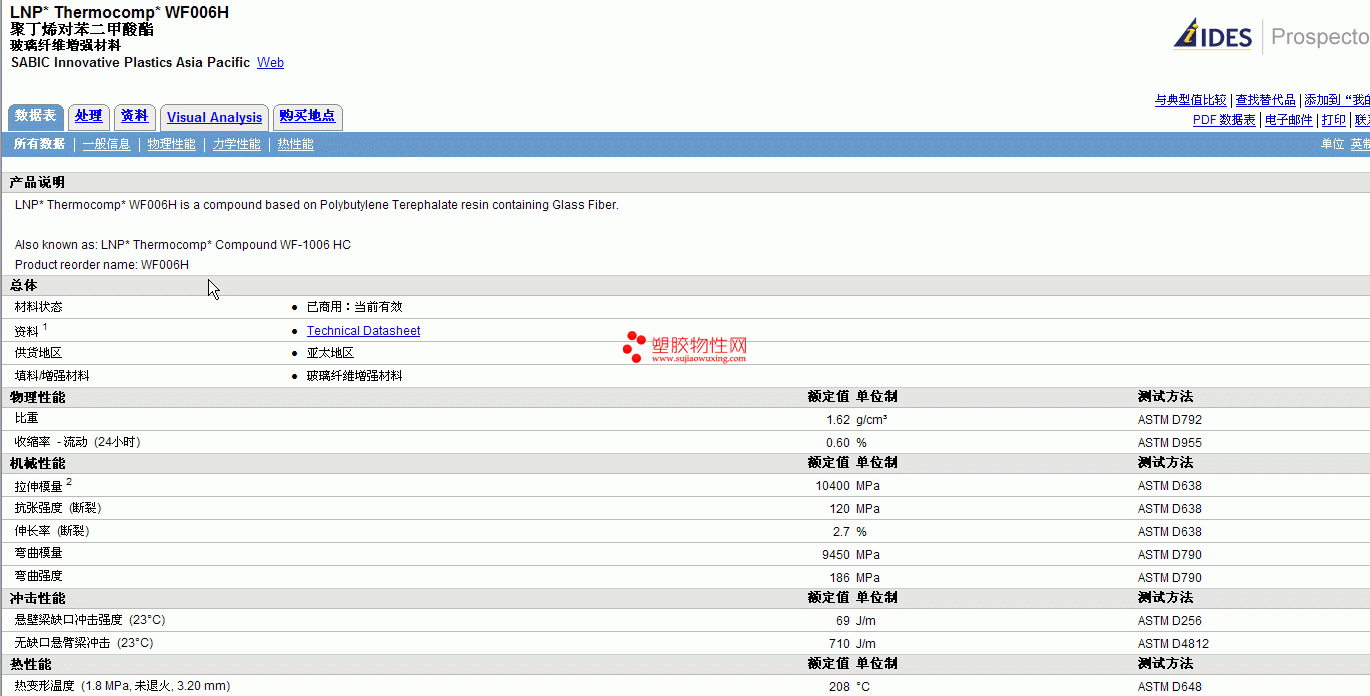The width and height of the screenshot is (1370, 696).
Task: Click the 伸长率 (断裂) label
Action: [52, 531]
